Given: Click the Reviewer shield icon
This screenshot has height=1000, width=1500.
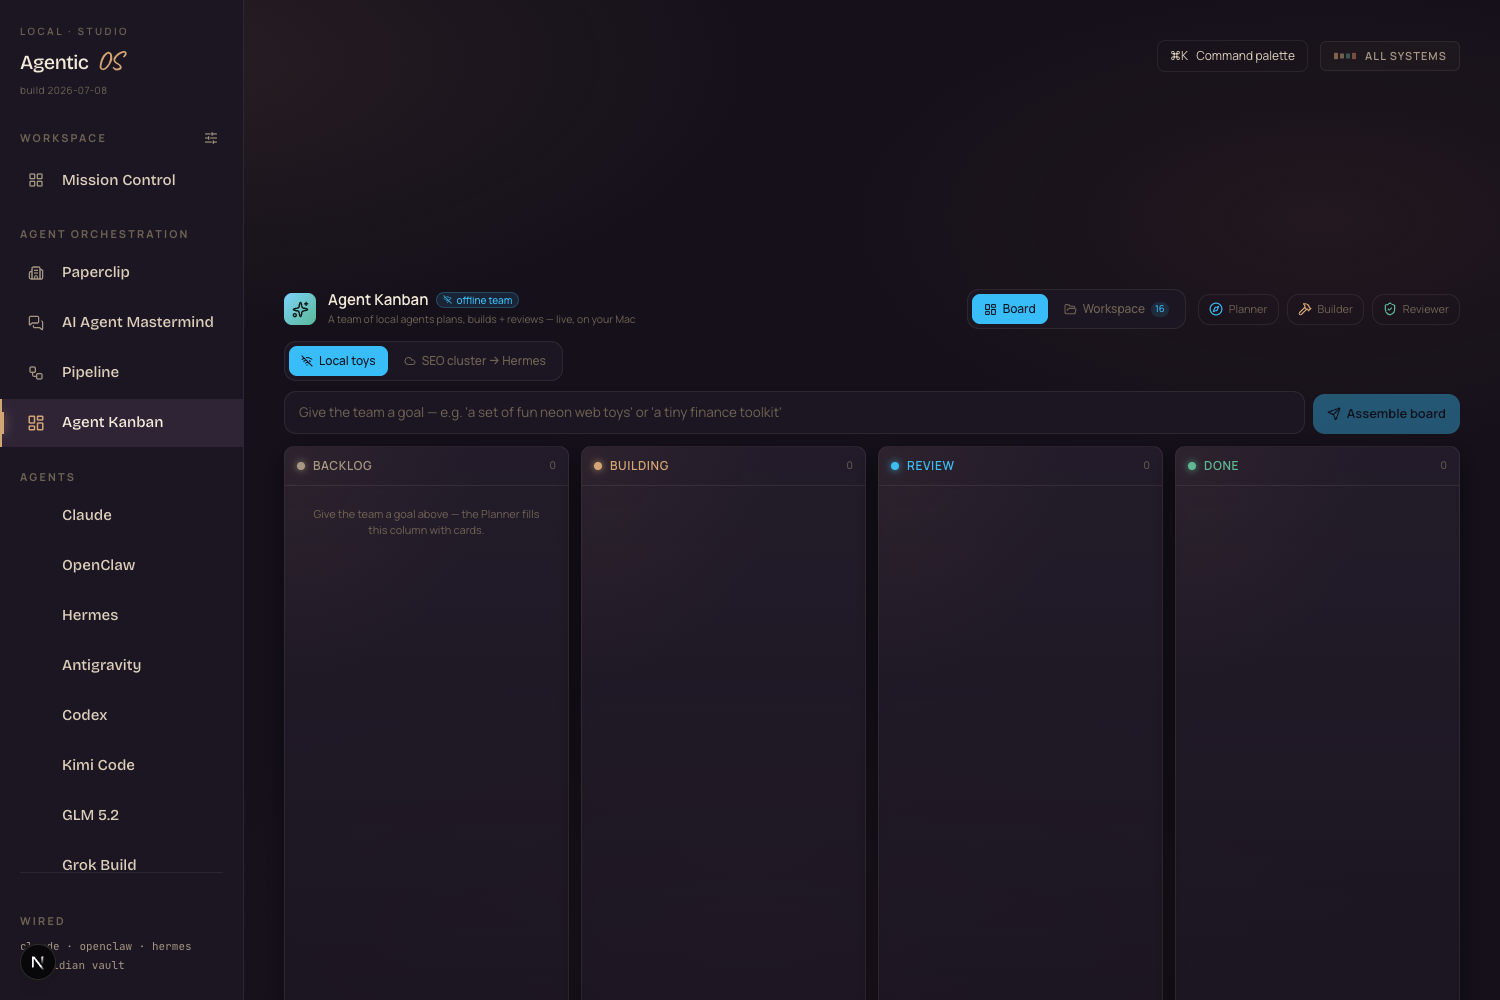Looking at the screenshot, I should pos(1390,309).
